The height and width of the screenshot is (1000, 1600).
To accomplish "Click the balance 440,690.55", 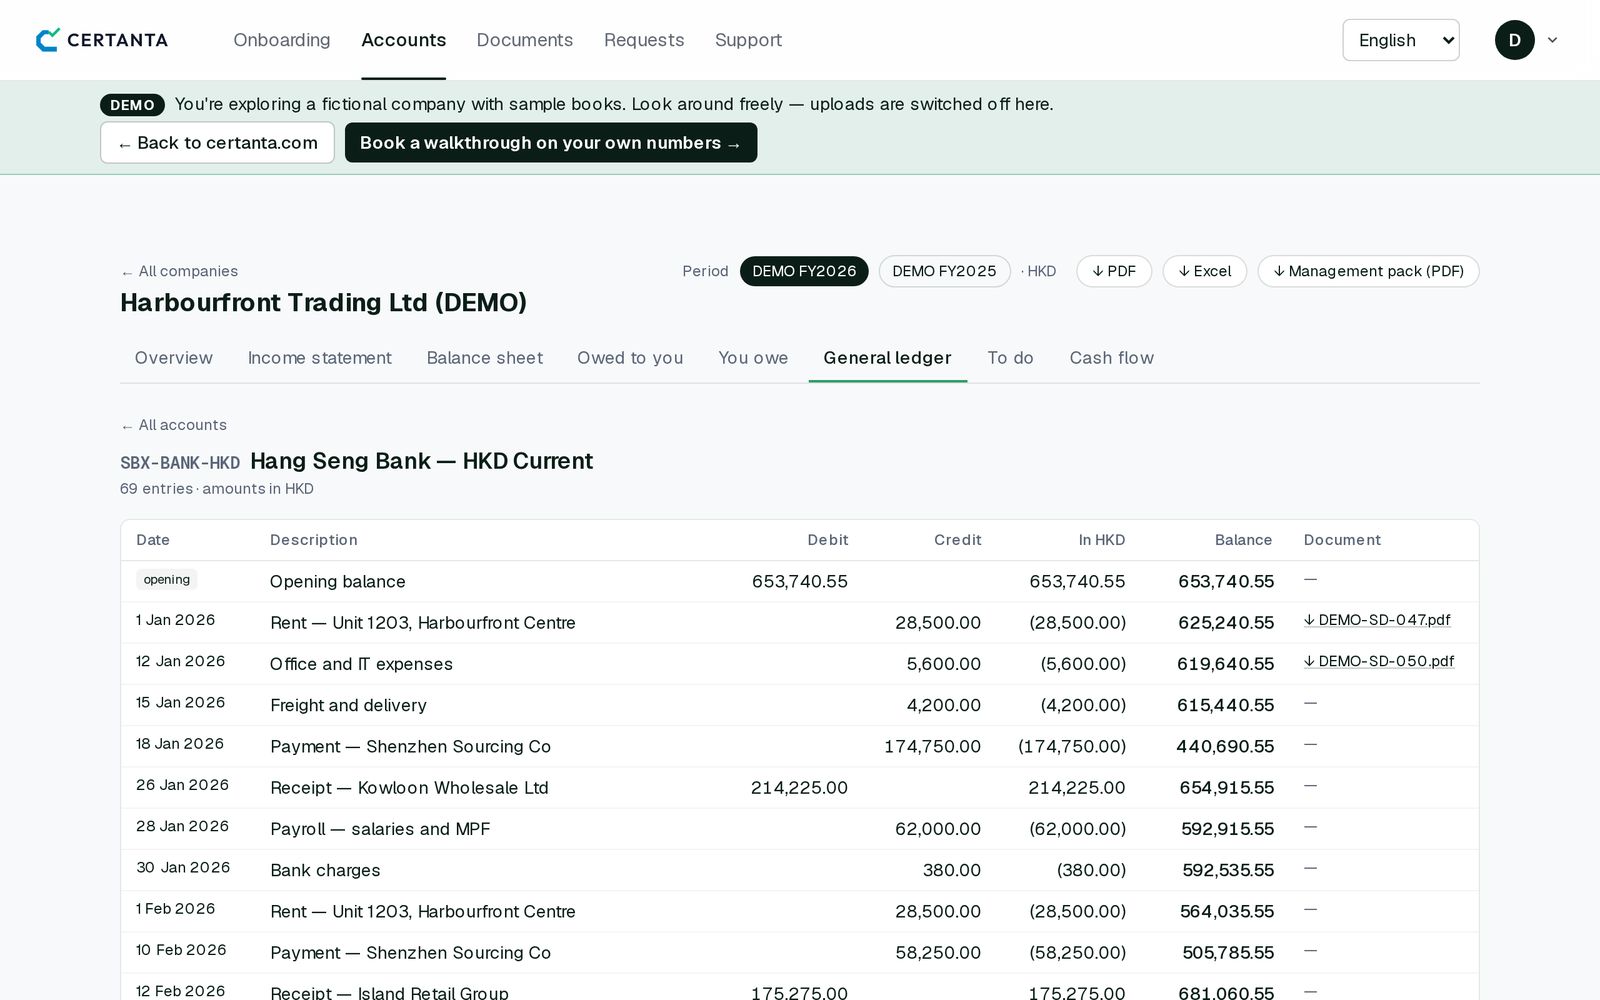I will [x=1225, y=747].
